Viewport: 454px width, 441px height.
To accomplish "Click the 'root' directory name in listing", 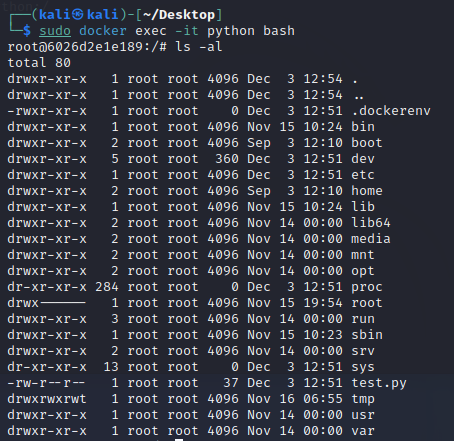I will [x=367, y=303].
